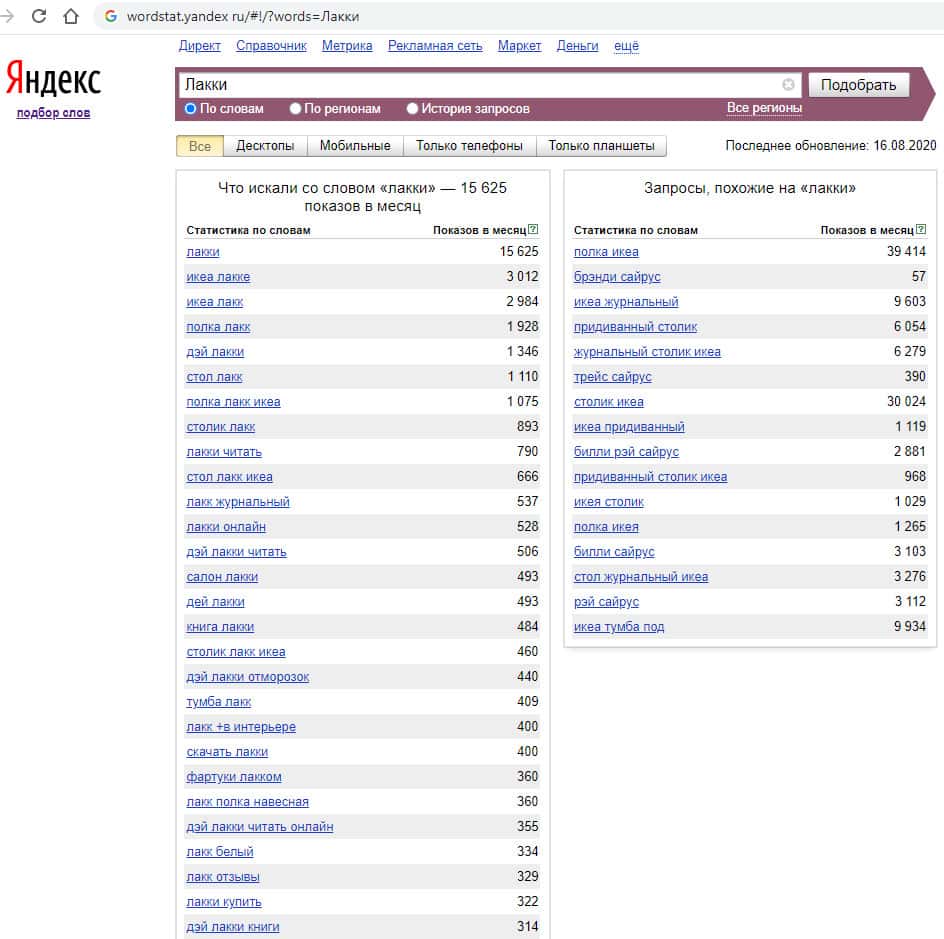Open the Деньги menu link
The height and width of the screenshot is (939, 944).
point(577,46)
